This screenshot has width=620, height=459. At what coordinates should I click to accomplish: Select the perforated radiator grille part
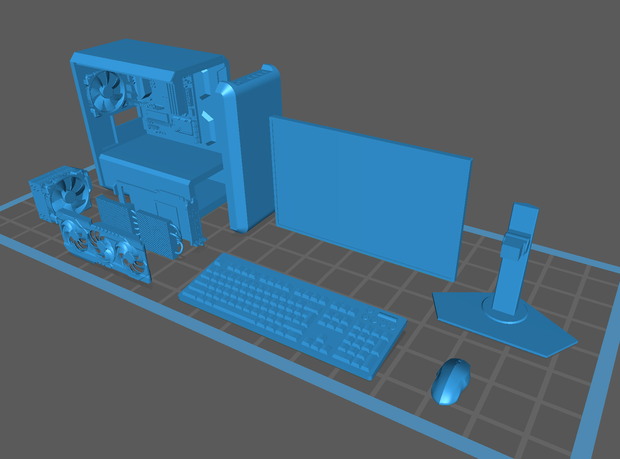[x=156, y=234]
